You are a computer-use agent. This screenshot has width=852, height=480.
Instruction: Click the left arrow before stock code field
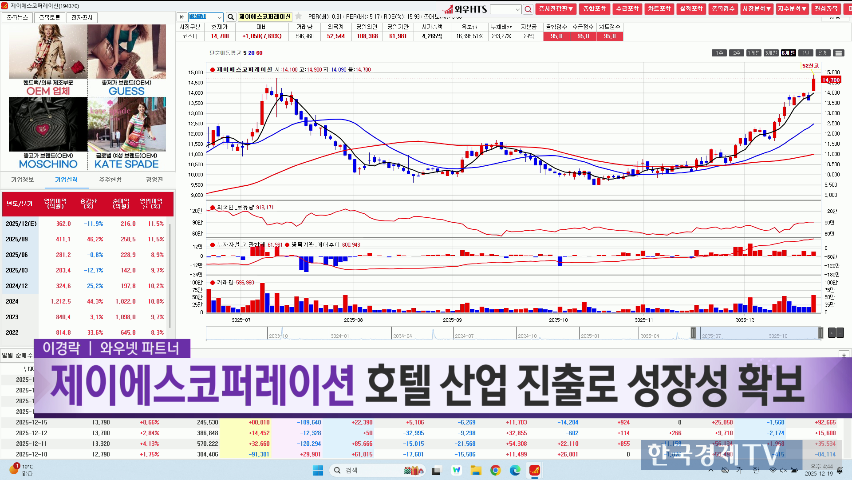182,17
